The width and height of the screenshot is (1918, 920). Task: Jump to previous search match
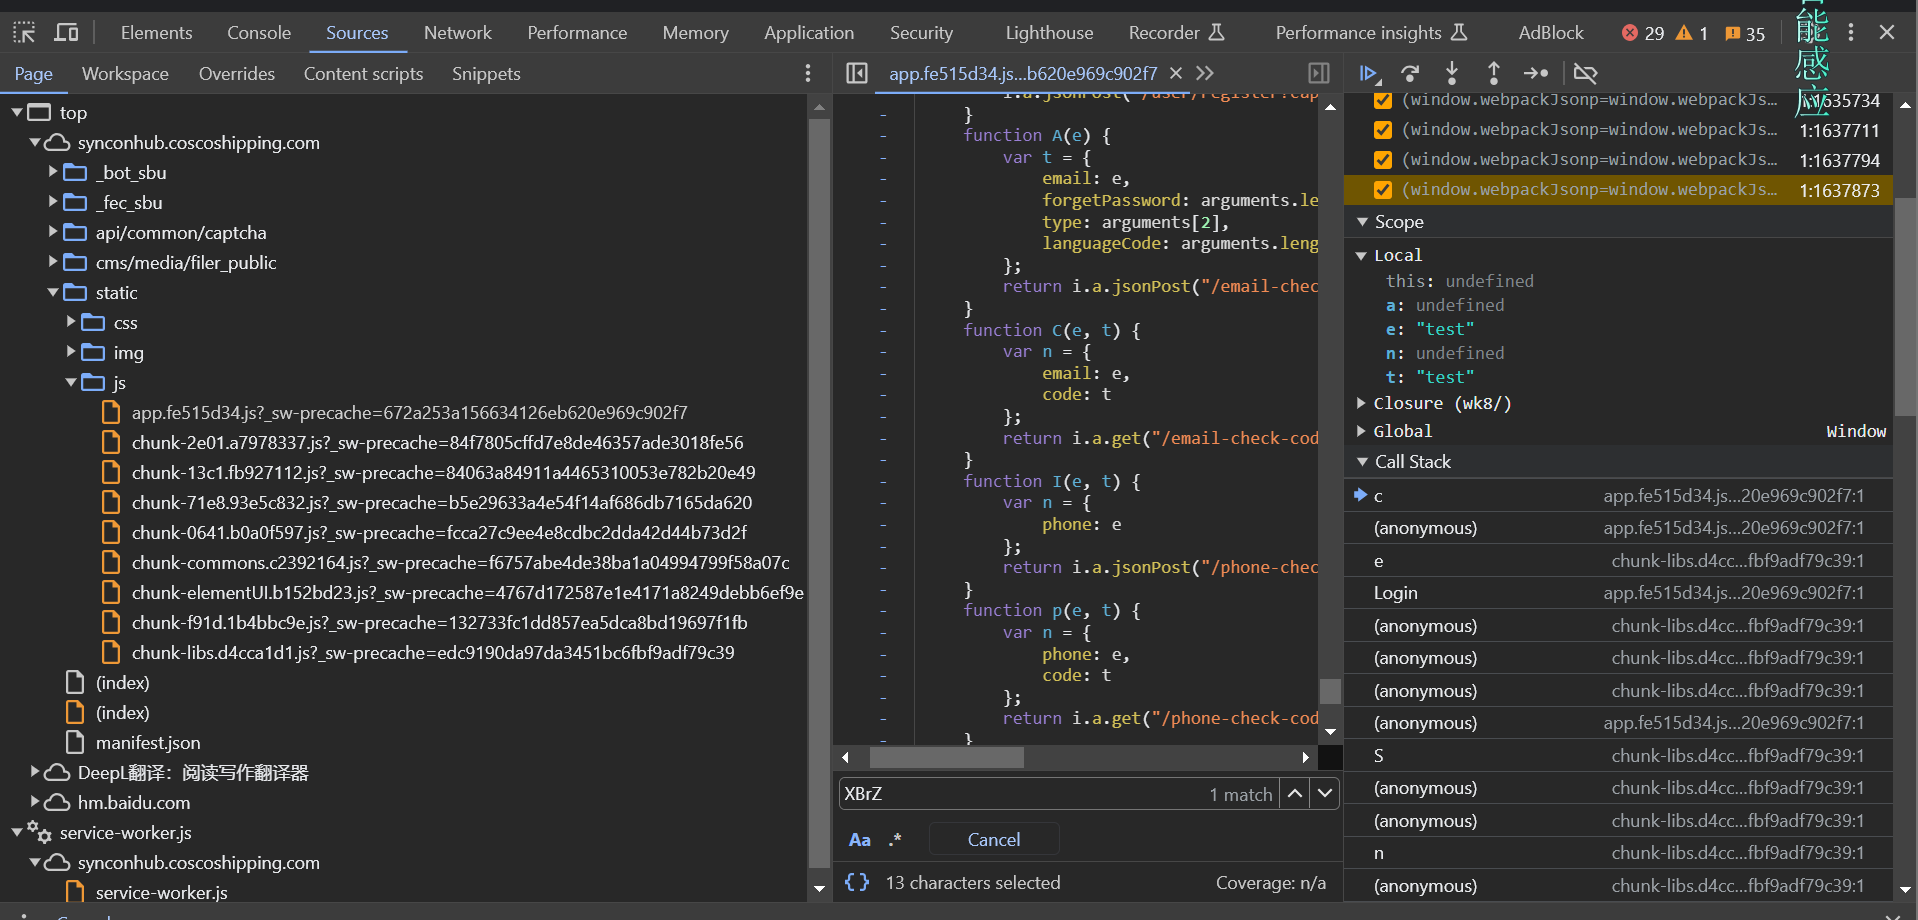coord(1294,794)
